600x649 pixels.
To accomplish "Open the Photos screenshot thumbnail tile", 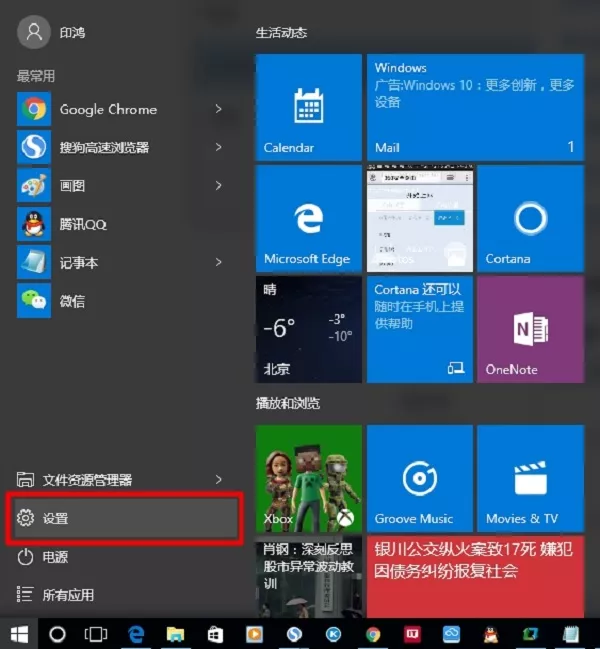I will 420,219.
